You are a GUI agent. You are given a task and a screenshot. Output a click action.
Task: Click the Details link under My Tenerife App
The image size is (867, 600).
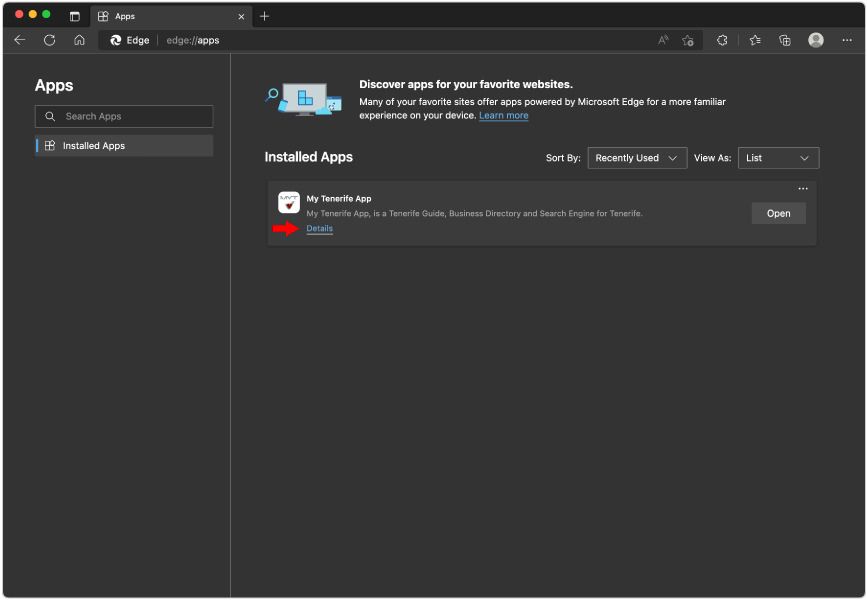click(x=318, y=228)
